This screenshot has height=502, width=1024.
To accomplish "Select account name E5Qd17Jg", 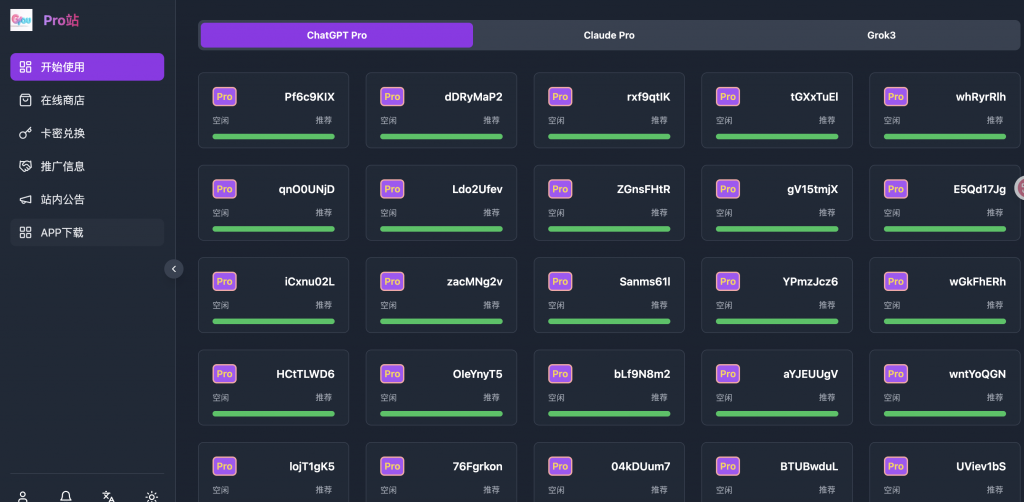I will 980,189.
